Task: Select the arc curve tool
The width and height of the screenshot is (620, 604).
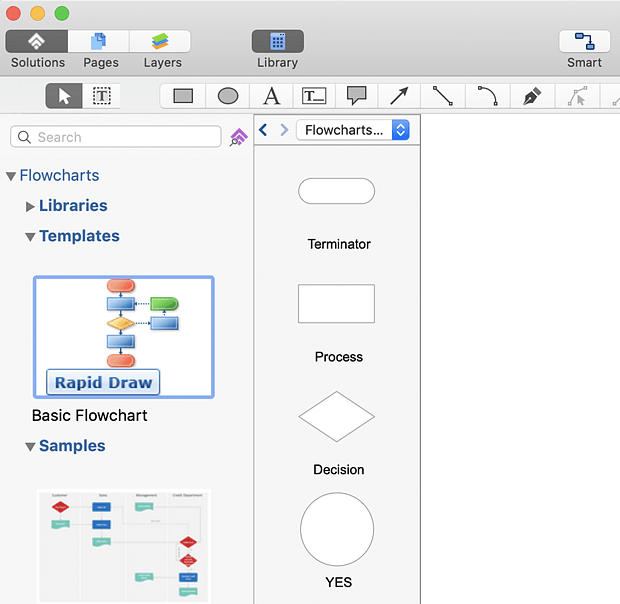Action: tap(488, 96)
